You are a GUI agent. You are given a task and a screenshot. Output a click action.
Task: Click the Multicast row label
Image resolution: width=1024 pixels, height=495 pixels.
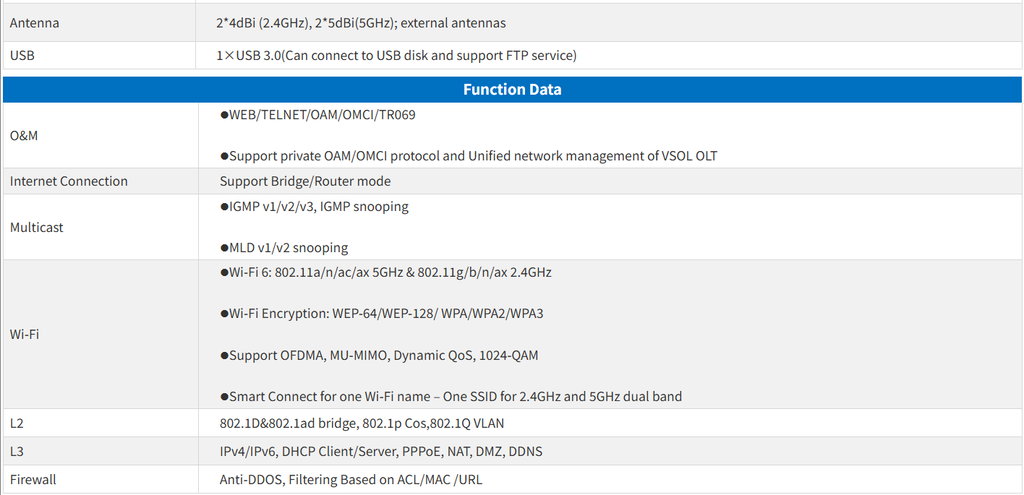[x=37, y=227]
